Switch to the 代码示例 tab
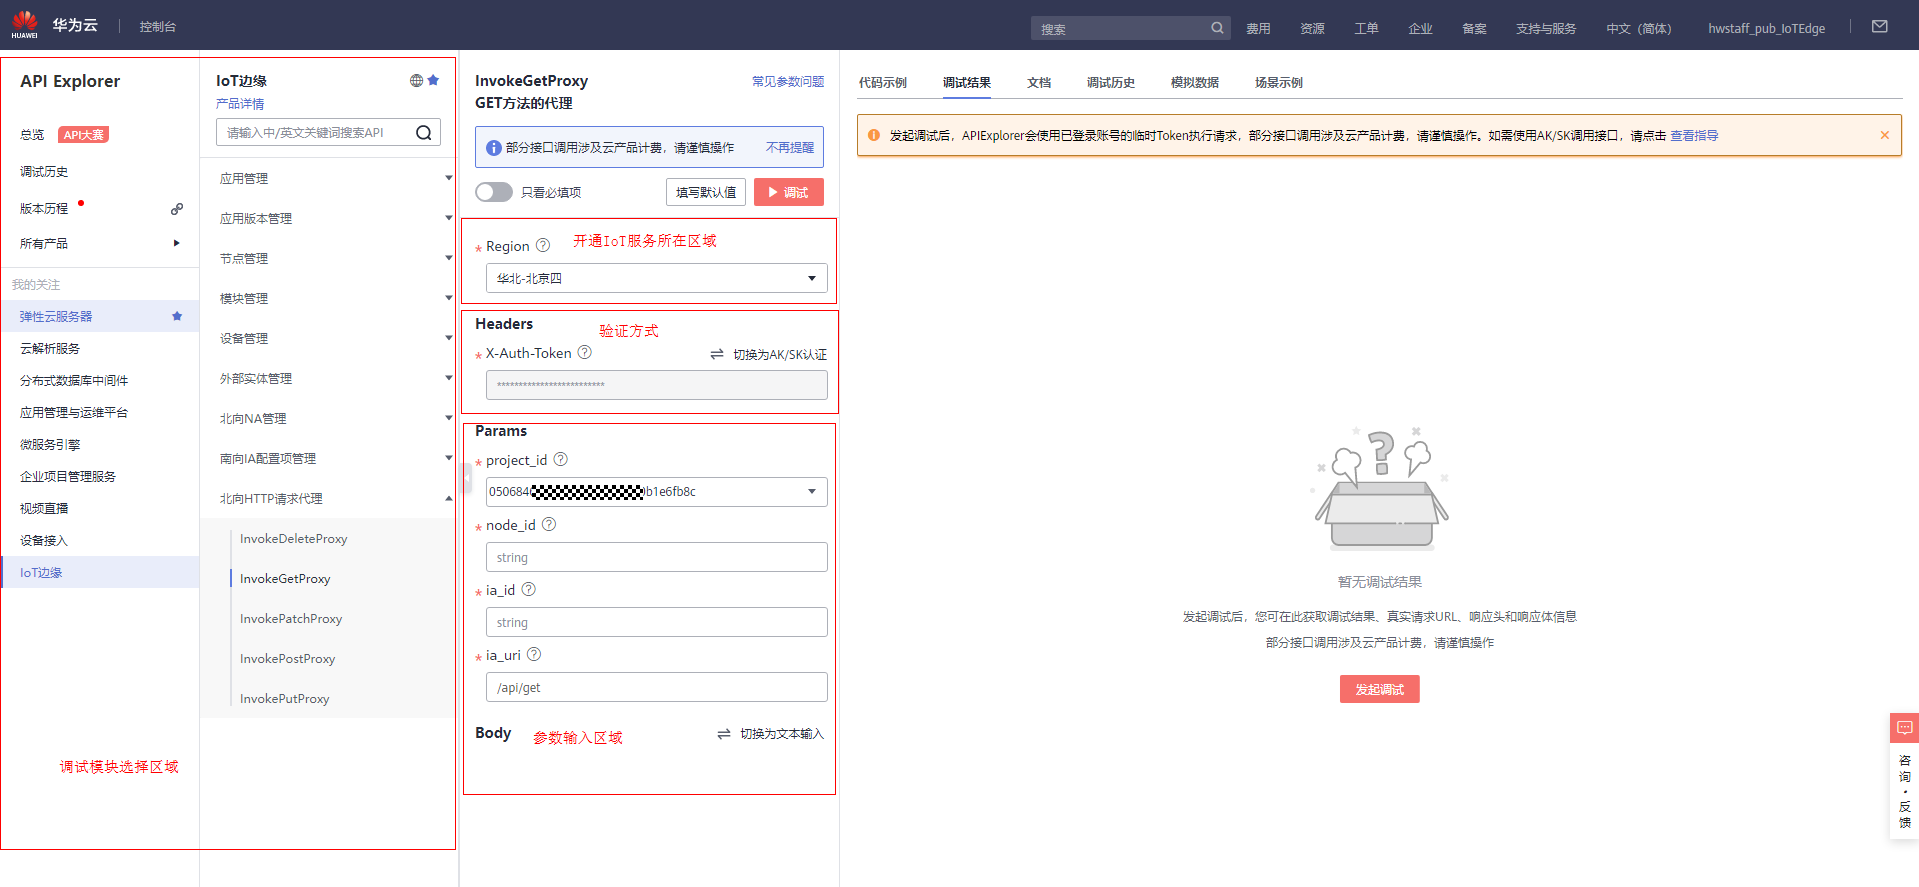 point(883,82)
